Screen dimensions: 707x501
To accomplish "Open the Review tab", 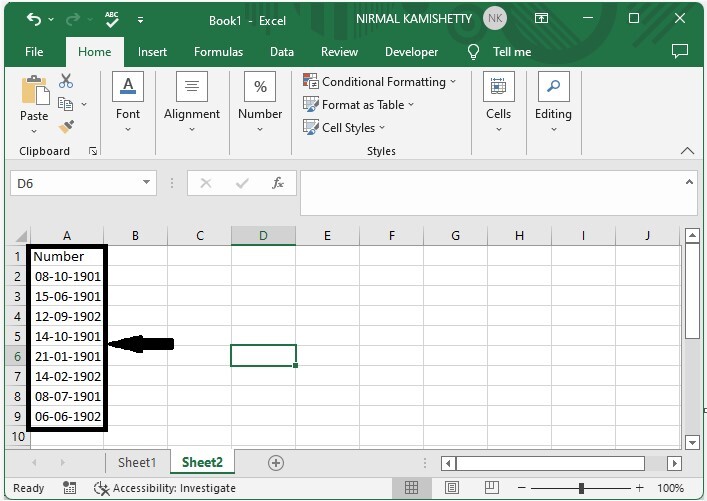I will click(339, 52).
